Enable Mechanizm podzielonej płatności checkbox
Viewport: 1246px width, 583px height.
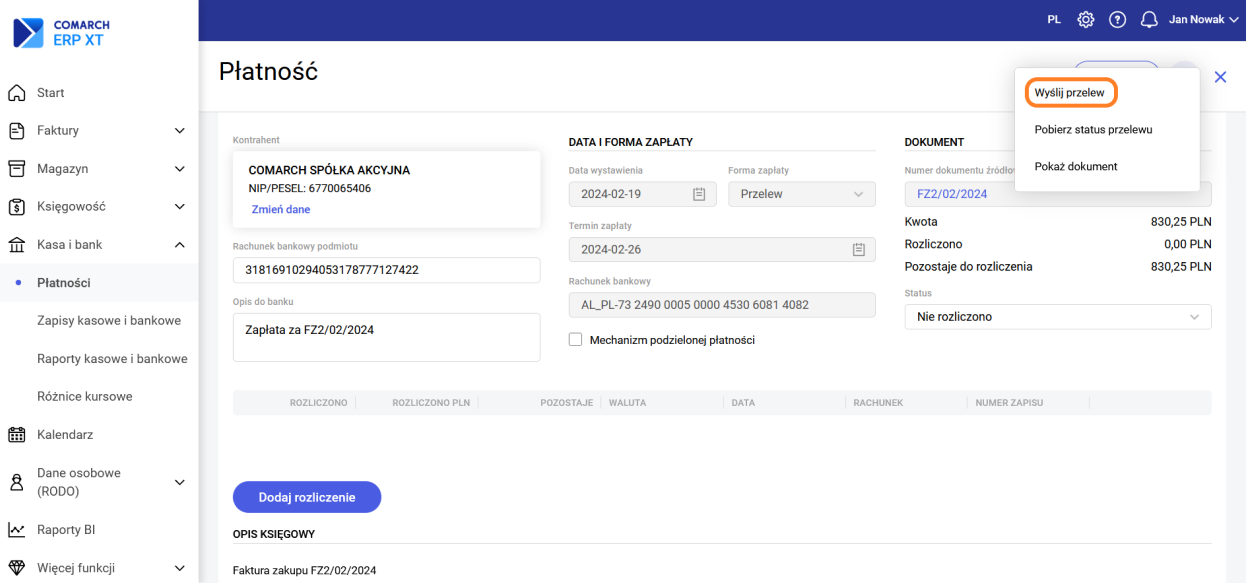click(575, 340)
